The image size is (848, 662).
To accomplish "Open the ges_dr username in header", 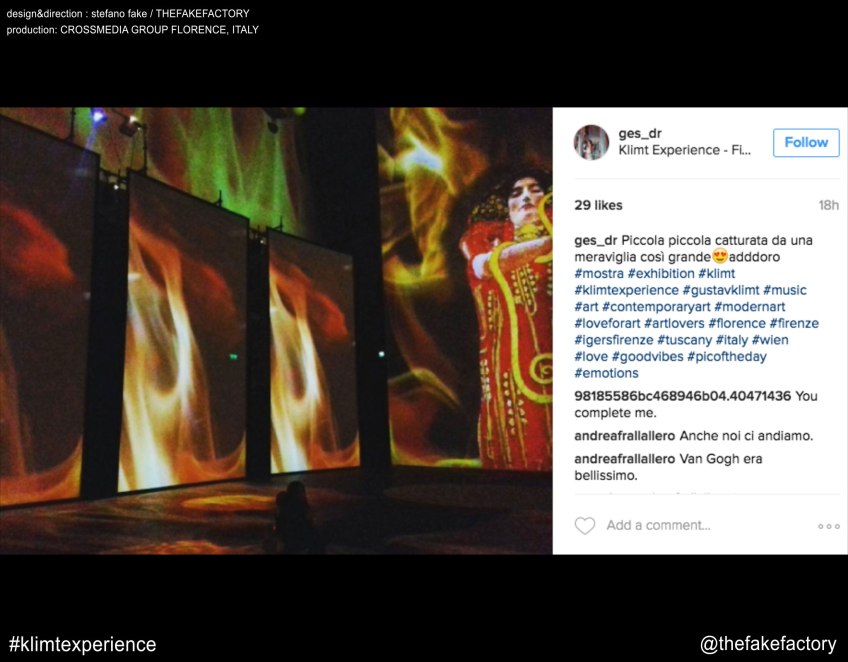I will (x=640, y=134).
